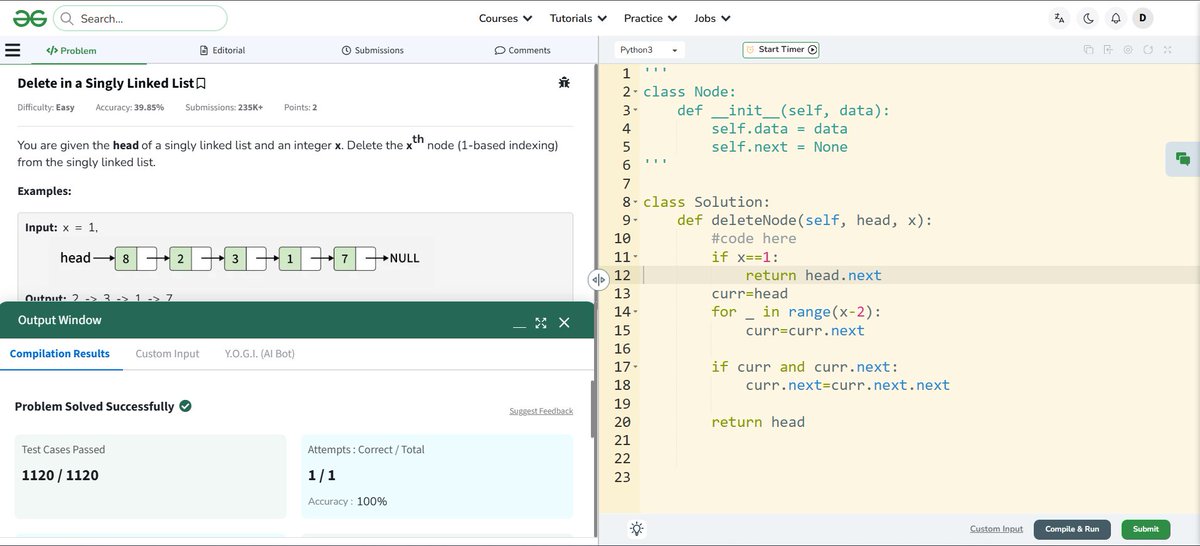Reset the code with the circular arrow icon
Screen dimensions: 1200x546
1148,50
